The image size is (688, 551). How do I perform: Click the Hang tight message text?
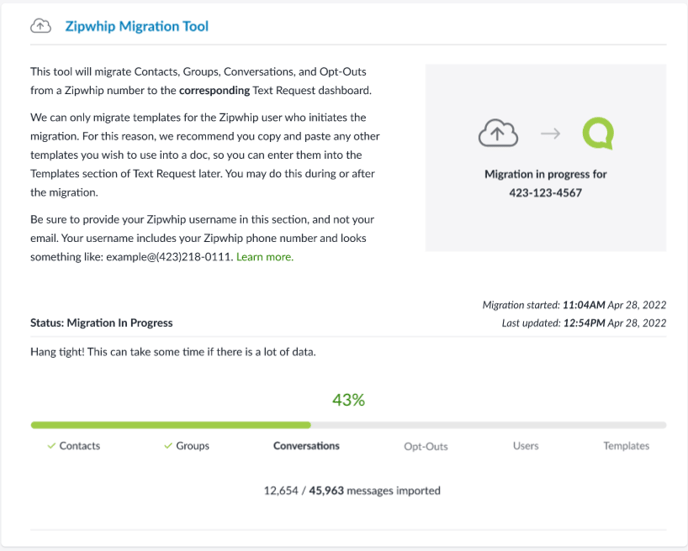click(173, 352)
